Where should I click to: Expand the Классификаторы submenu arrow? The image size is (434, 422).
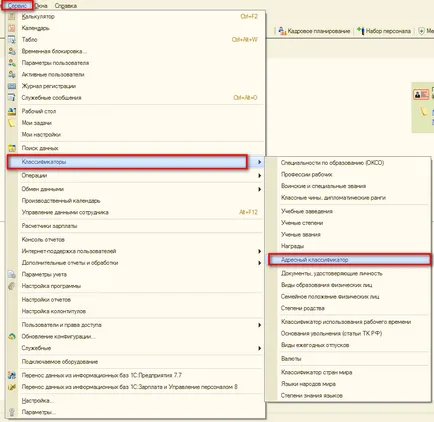point(259,162)
